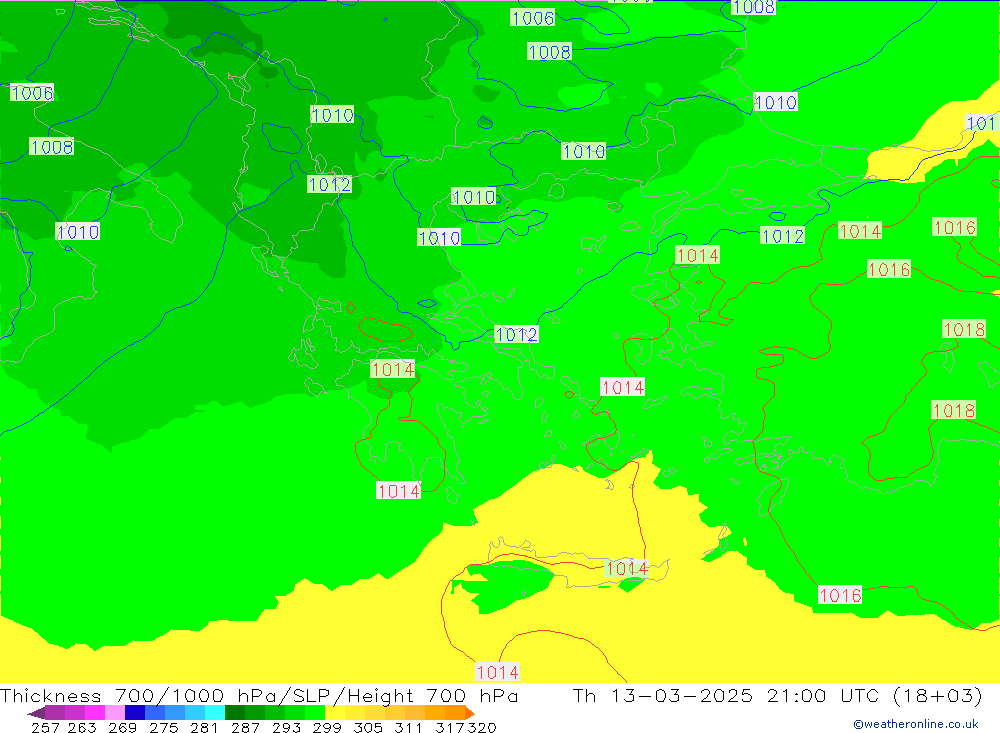Click the legend value 299
Viewport: 1000px width, 733px height.
(x=327, y=727)
